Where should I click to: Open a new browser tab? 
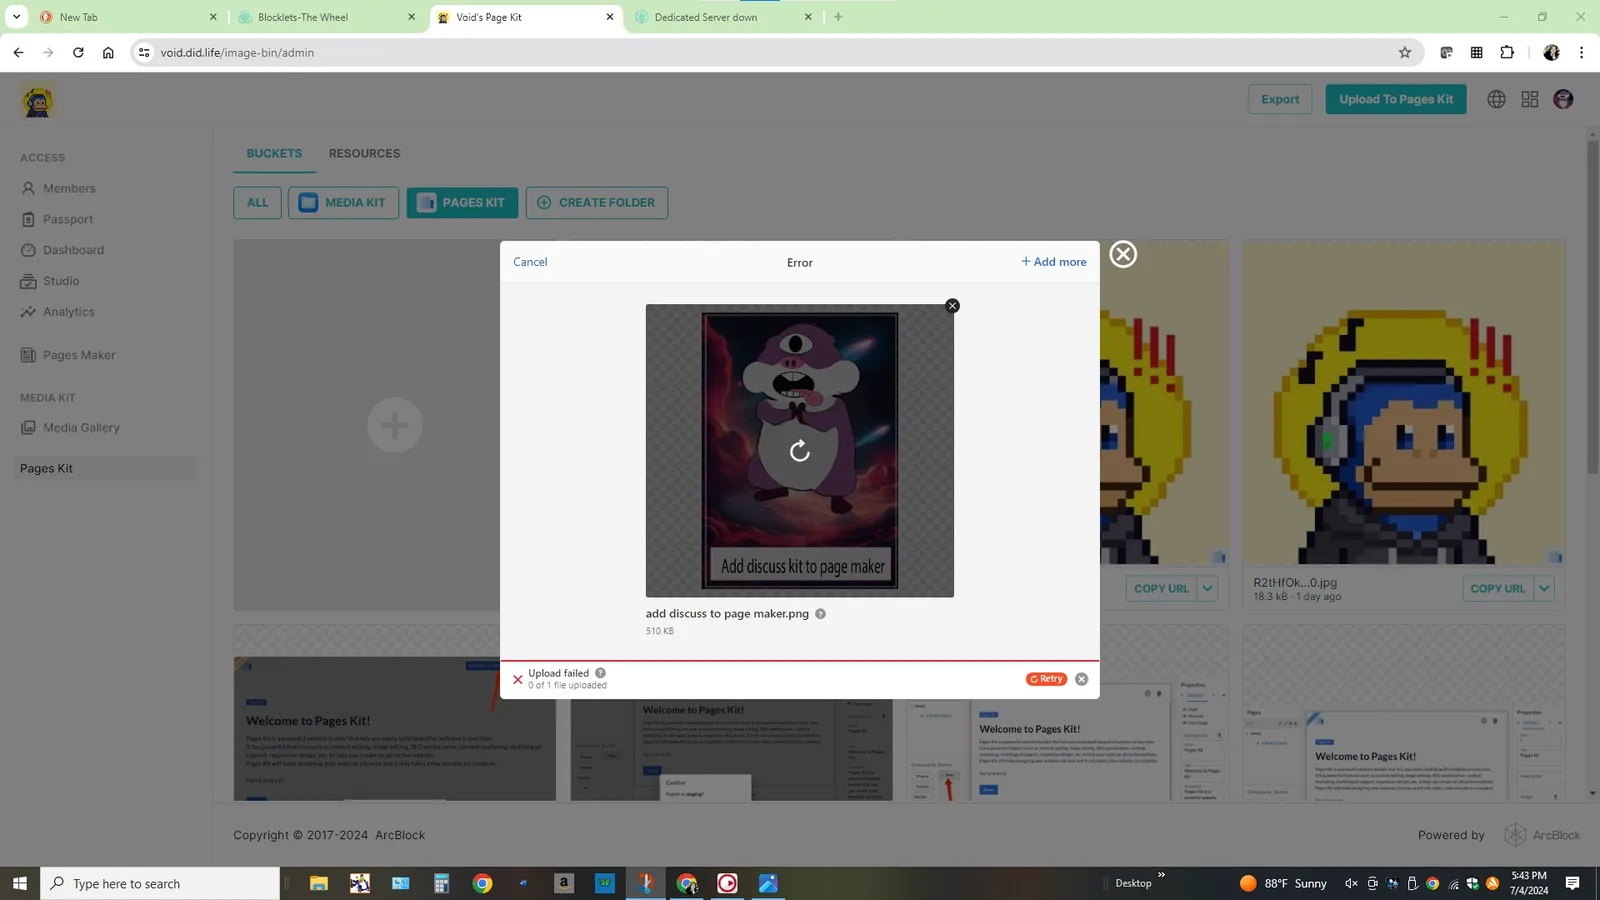tap(838, 17)
